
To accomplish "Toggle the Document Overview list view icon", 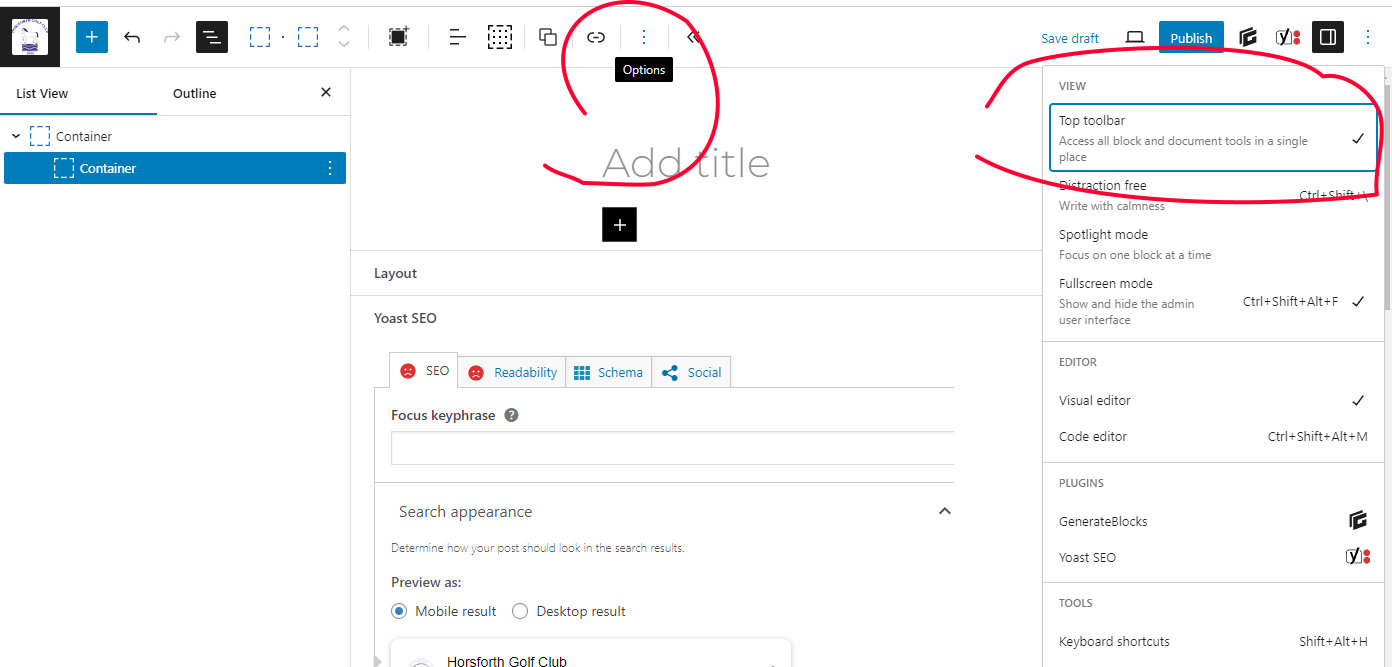I will (x=212, y=37).
